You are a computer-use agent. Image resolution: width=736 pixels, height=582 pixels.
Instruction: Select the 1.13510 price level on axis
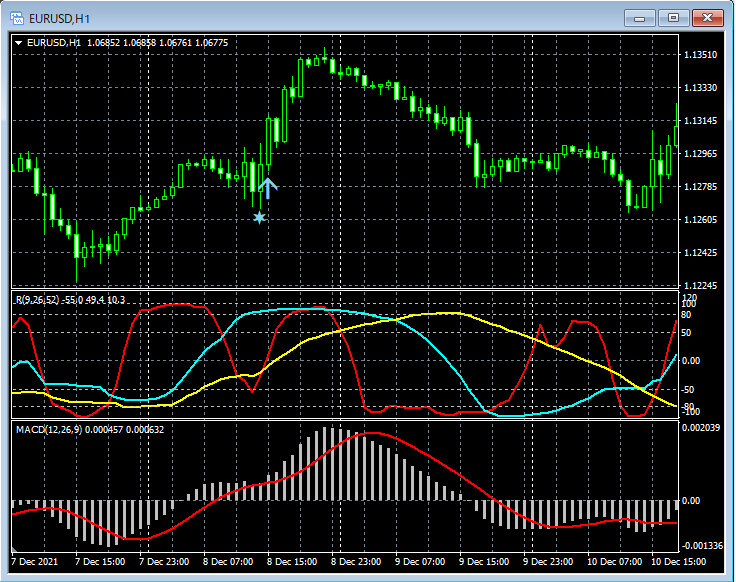pyautogui.click(x=701, y=55)
